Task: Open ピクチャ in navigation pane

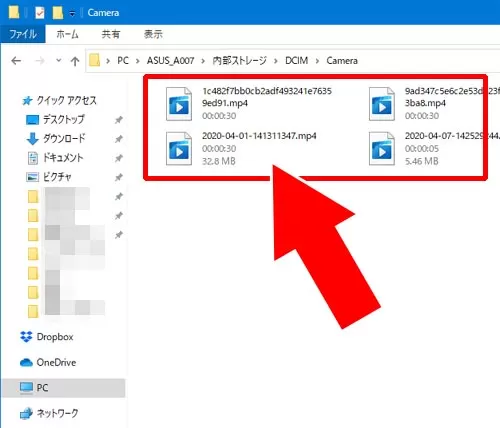Action: pyautogui.click(x=57, y=177)
